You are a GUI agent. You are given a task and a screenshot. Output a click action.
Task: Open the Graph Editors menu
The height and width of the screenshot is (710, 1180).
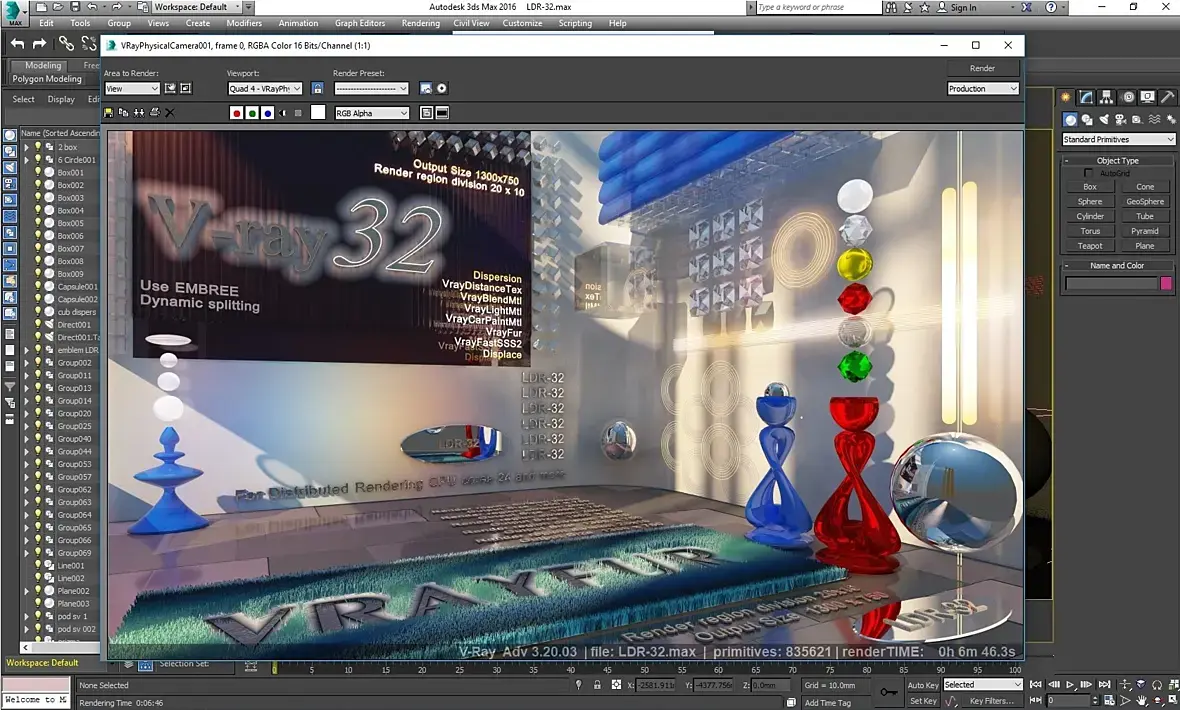point(360,23)
